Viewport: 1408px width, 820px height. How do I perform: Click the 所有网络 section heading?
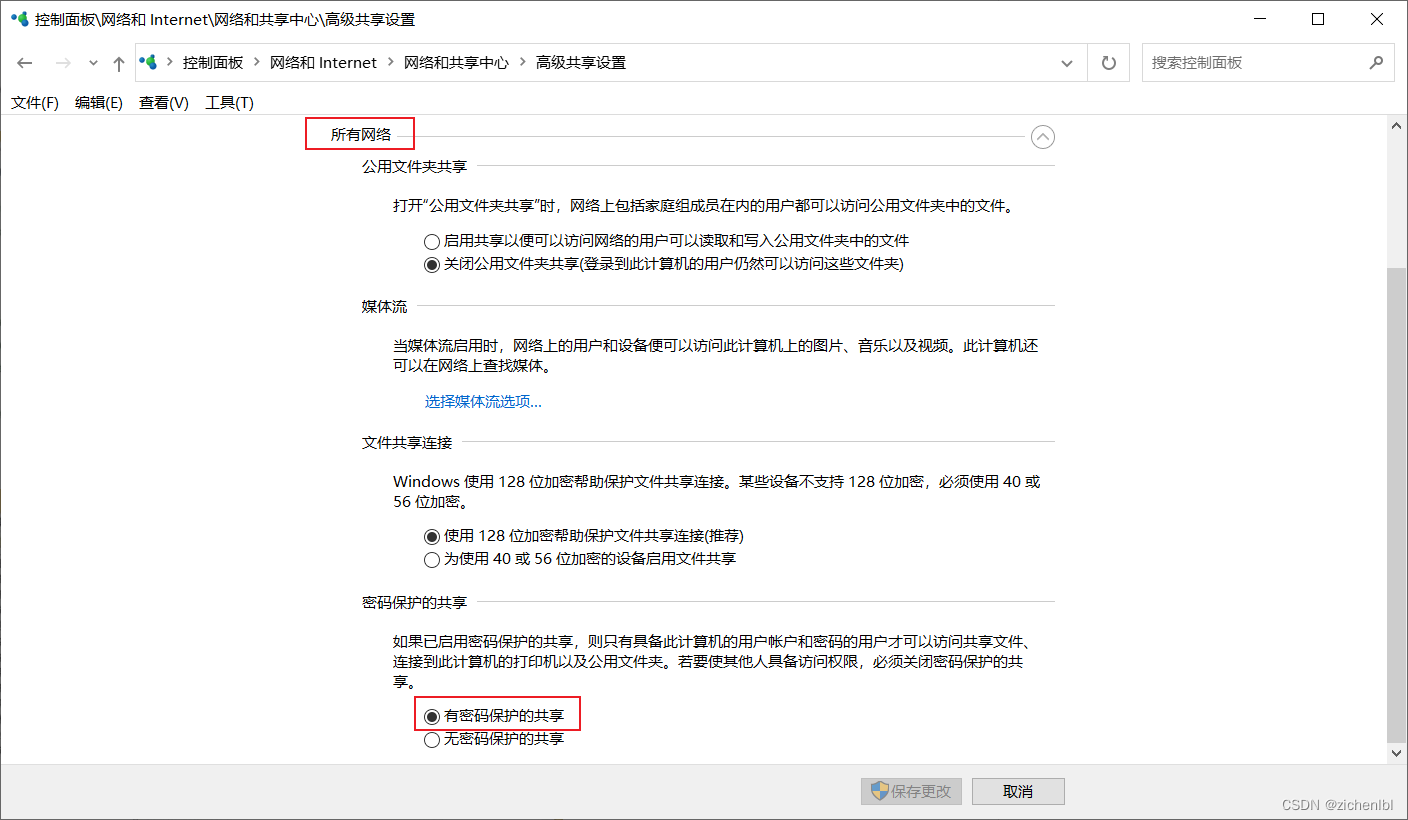coord(361,134)
